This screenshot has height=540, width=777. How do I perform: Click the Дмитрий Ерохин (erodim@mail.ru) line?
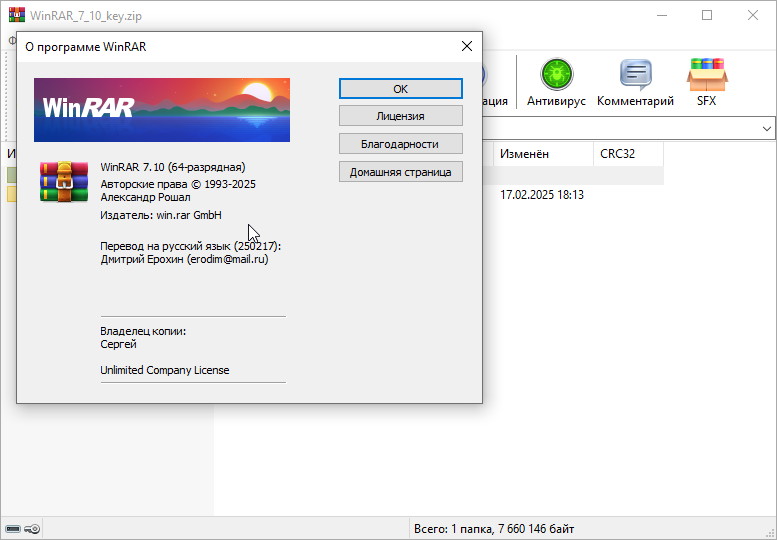coord(184,259)
